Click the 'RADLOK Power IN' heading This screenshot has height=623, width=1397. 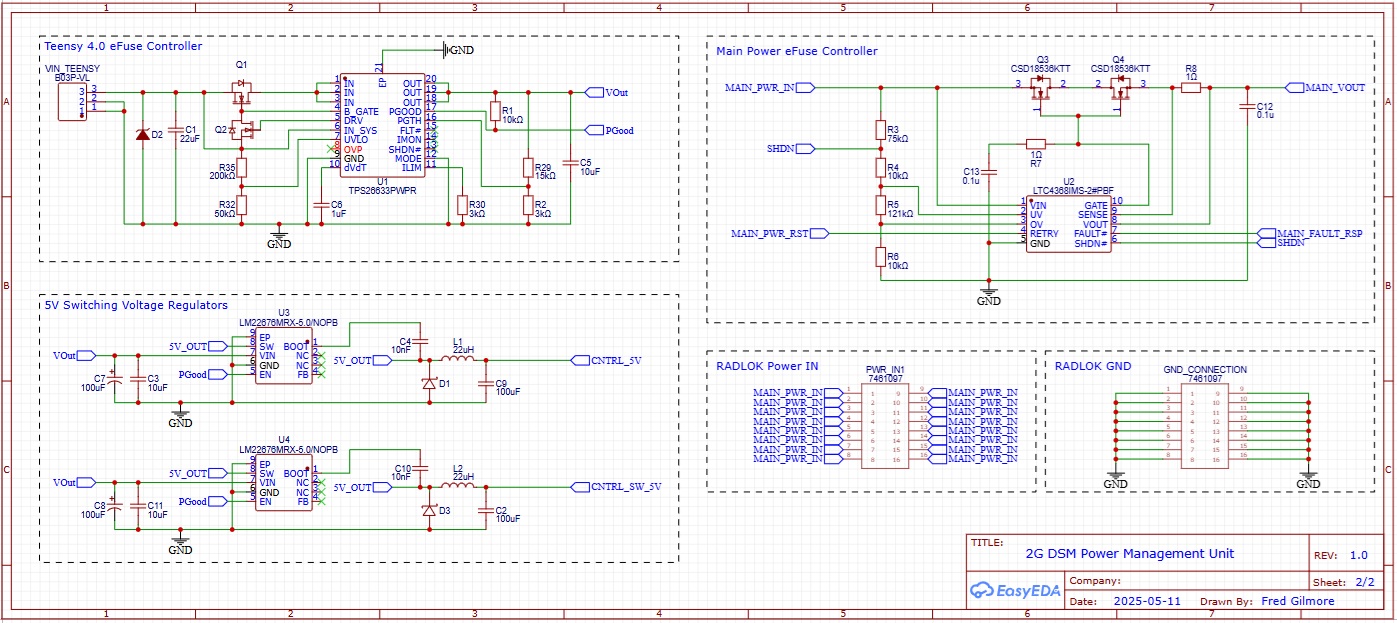pyautogui.click(x=766, y=366)
